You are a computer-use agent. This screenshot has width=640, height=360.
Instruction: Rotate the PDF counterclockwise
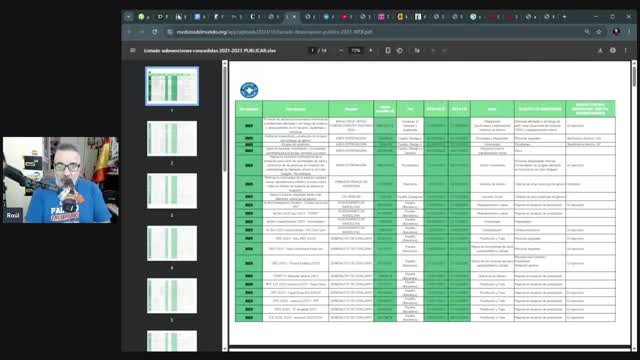[x=400, y=51]
